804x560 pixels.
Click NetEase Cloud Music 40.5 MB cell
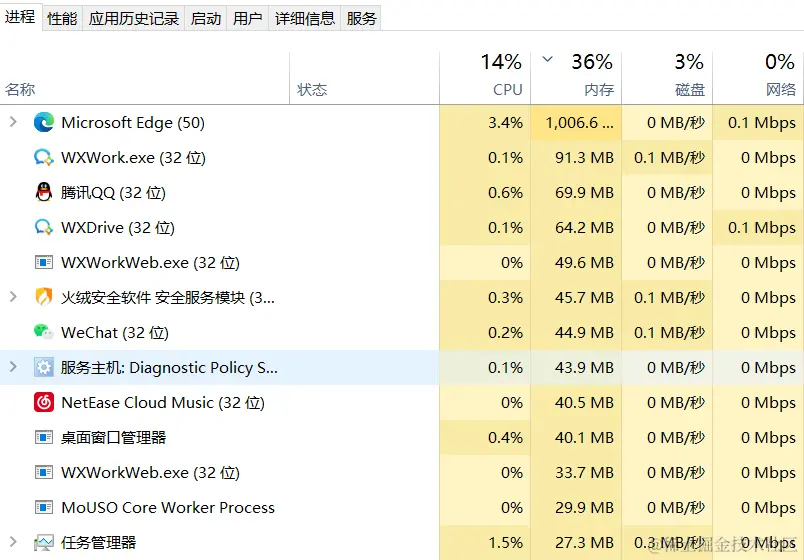tap(576, 402)
